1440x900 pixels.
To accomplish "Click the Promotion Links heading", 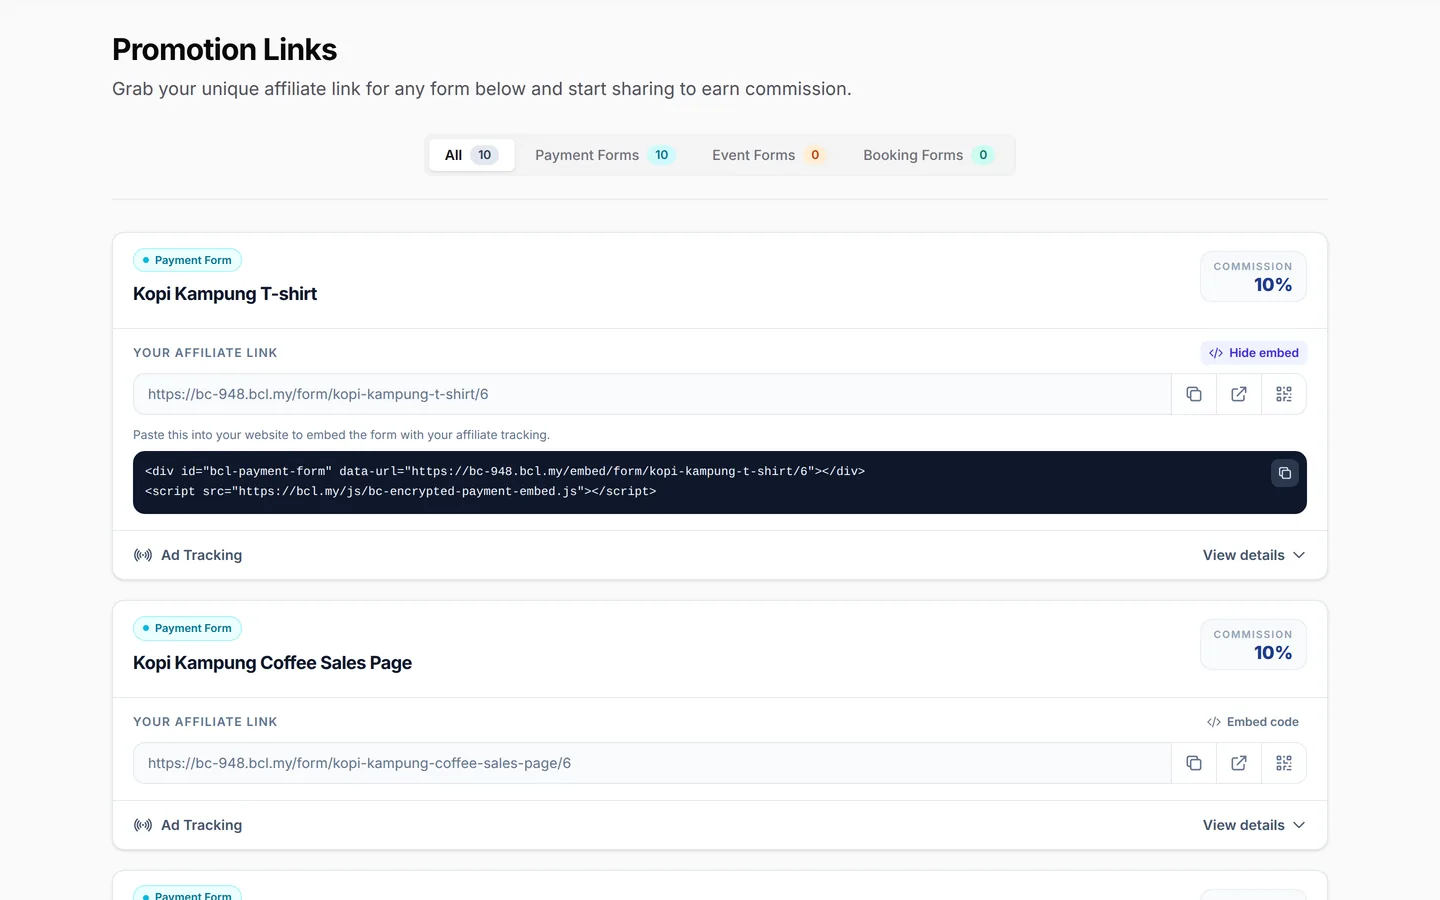I will click(224, 49).
